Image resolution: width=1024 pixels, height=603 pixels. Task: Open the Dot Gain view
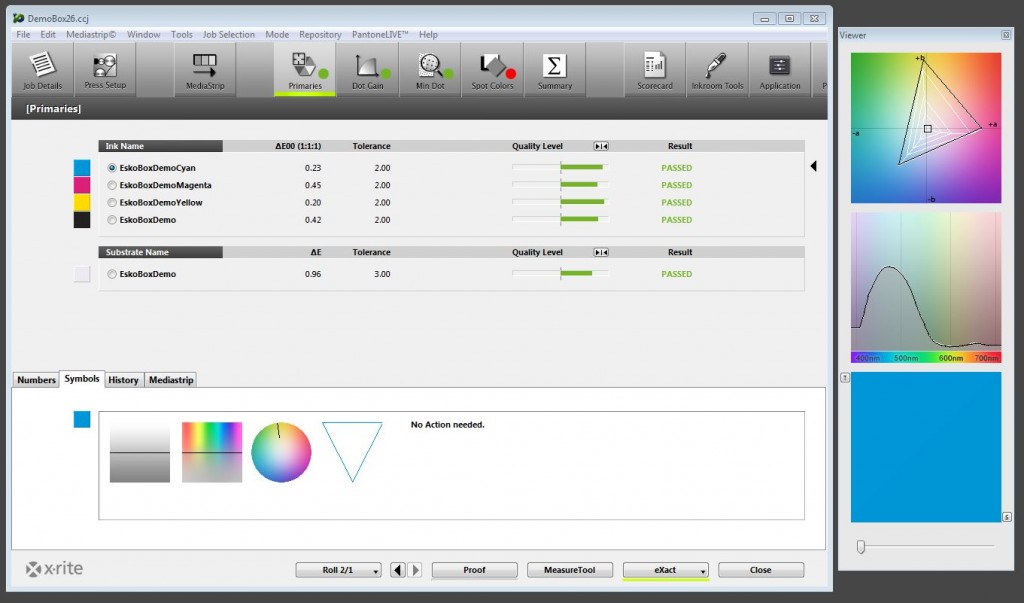click(x=368, y=70)
